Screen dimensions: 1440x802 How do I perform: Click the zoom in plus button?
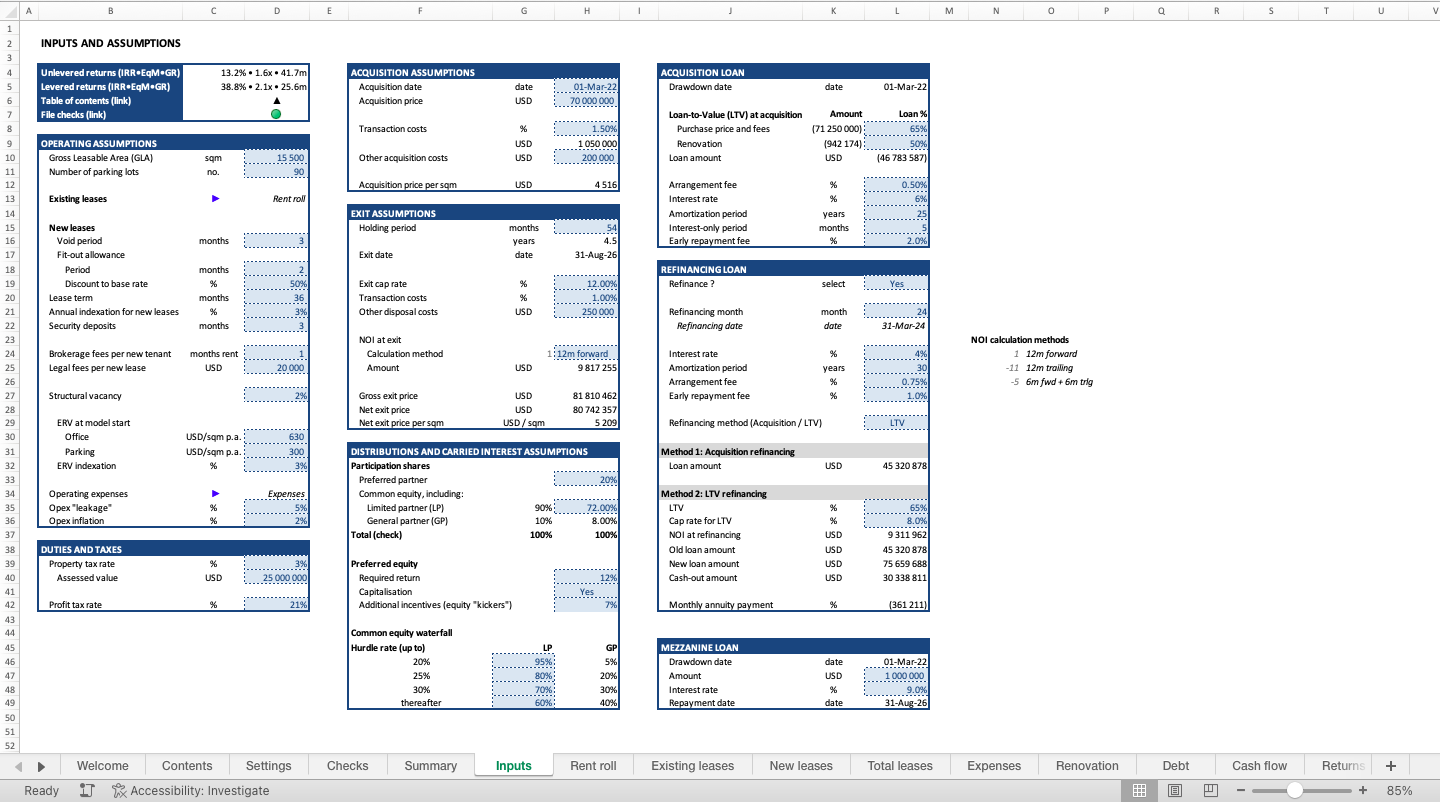click(1362, 790)
